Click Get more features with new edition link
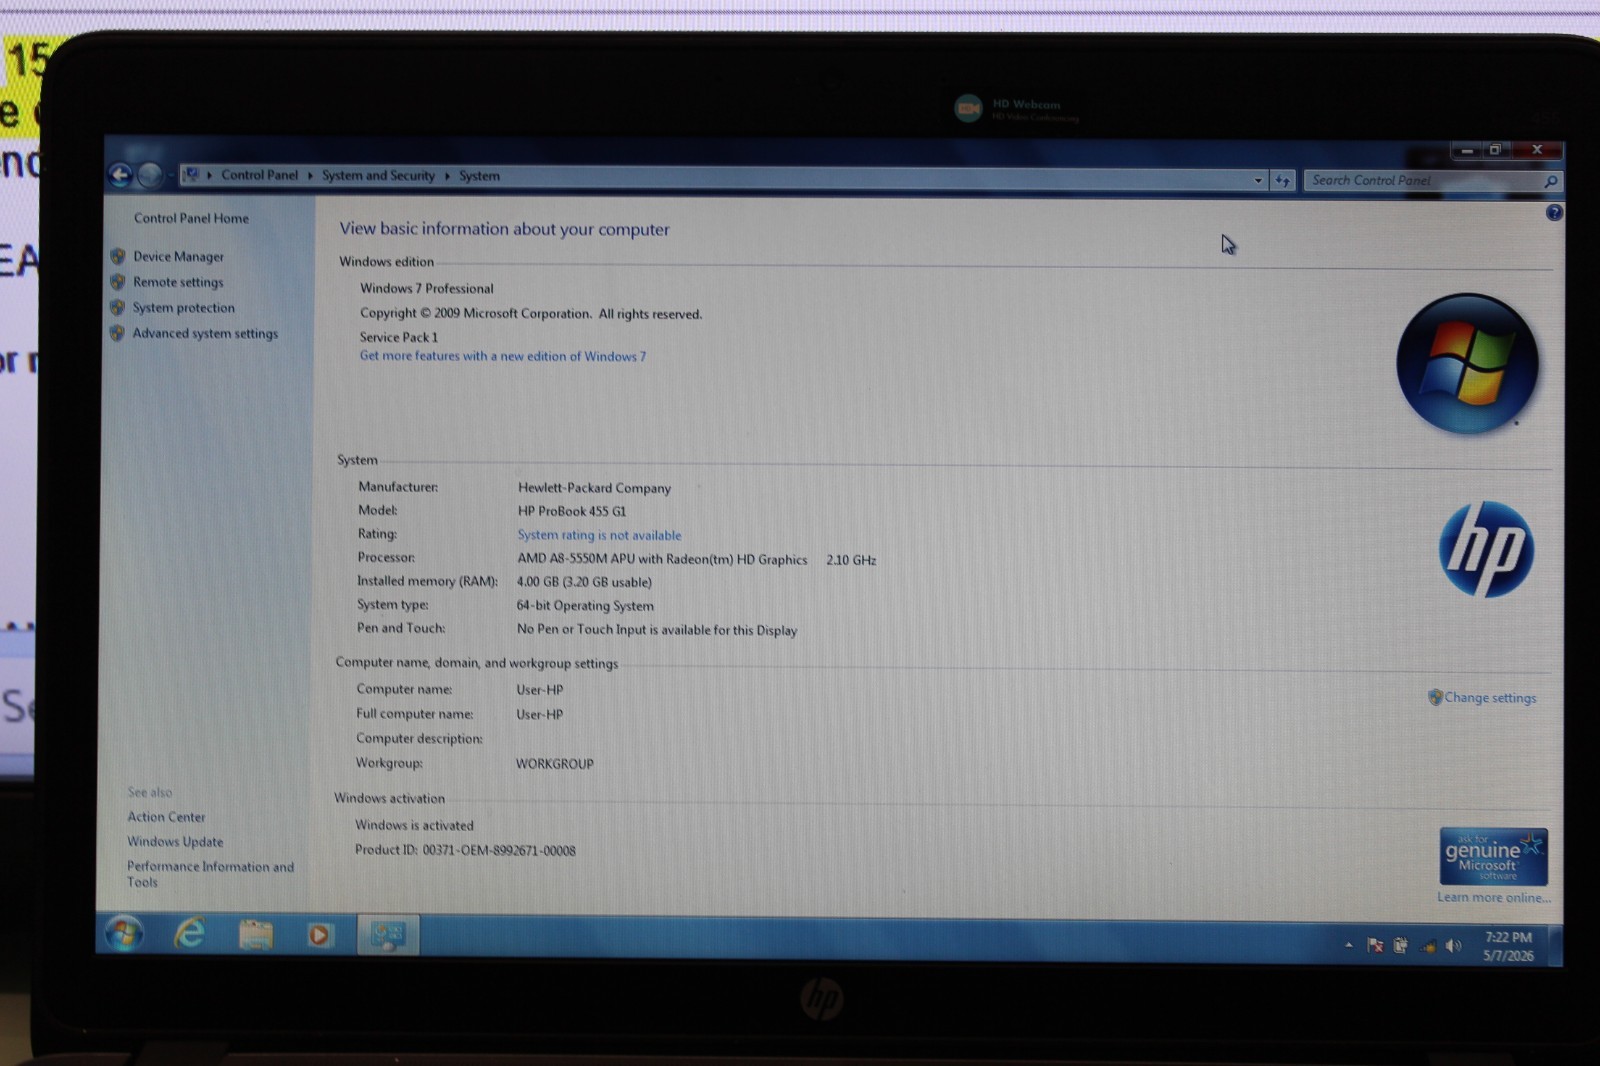The width and height of the screenshot is (1600, 1066). click(x=503, y=356)
